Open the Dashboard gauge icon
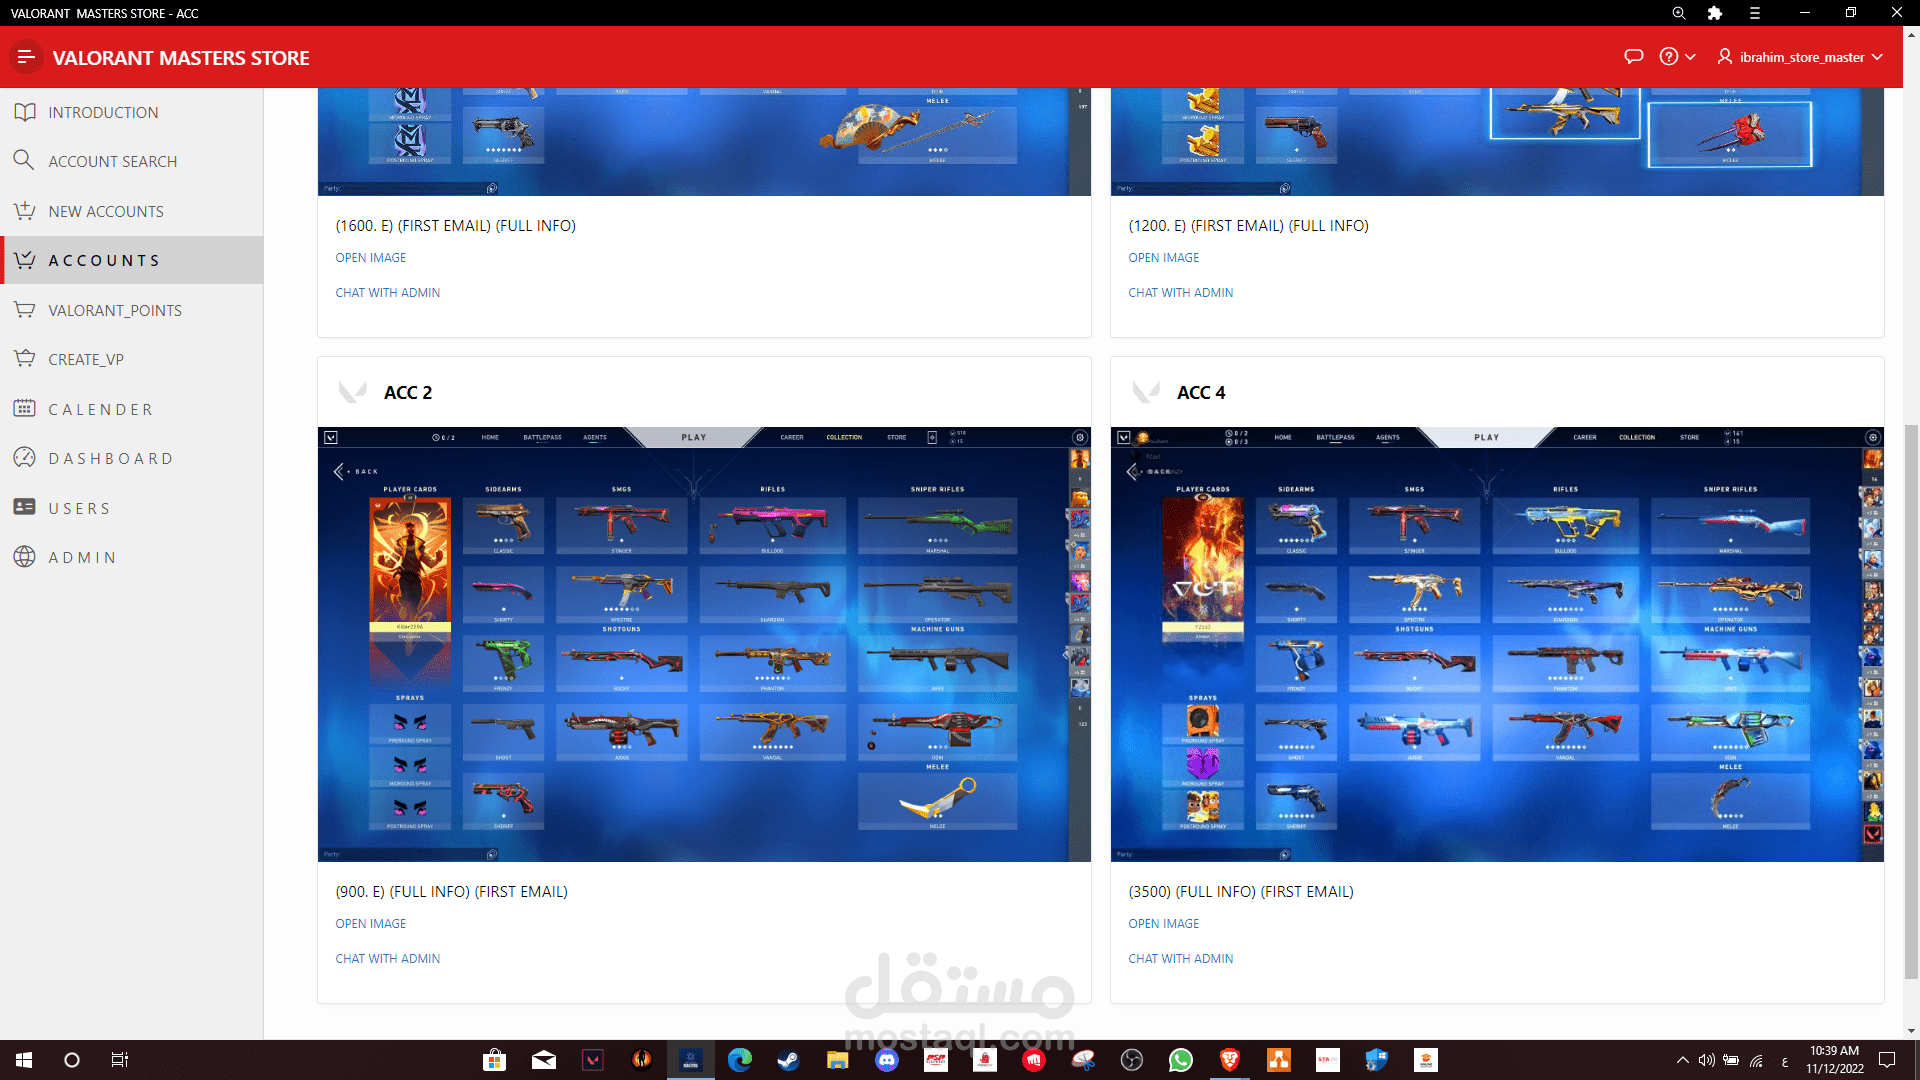The width and height of the screenshot is (1920, 1080). coord(25,458)
